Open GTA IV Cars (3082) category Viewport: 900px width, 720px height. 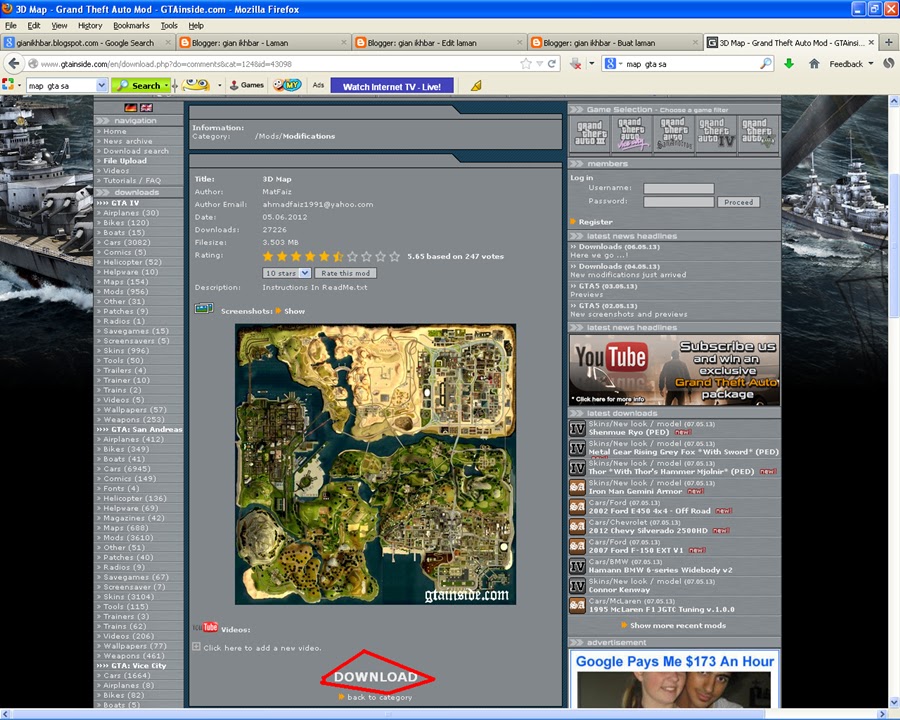coord(126,242)
